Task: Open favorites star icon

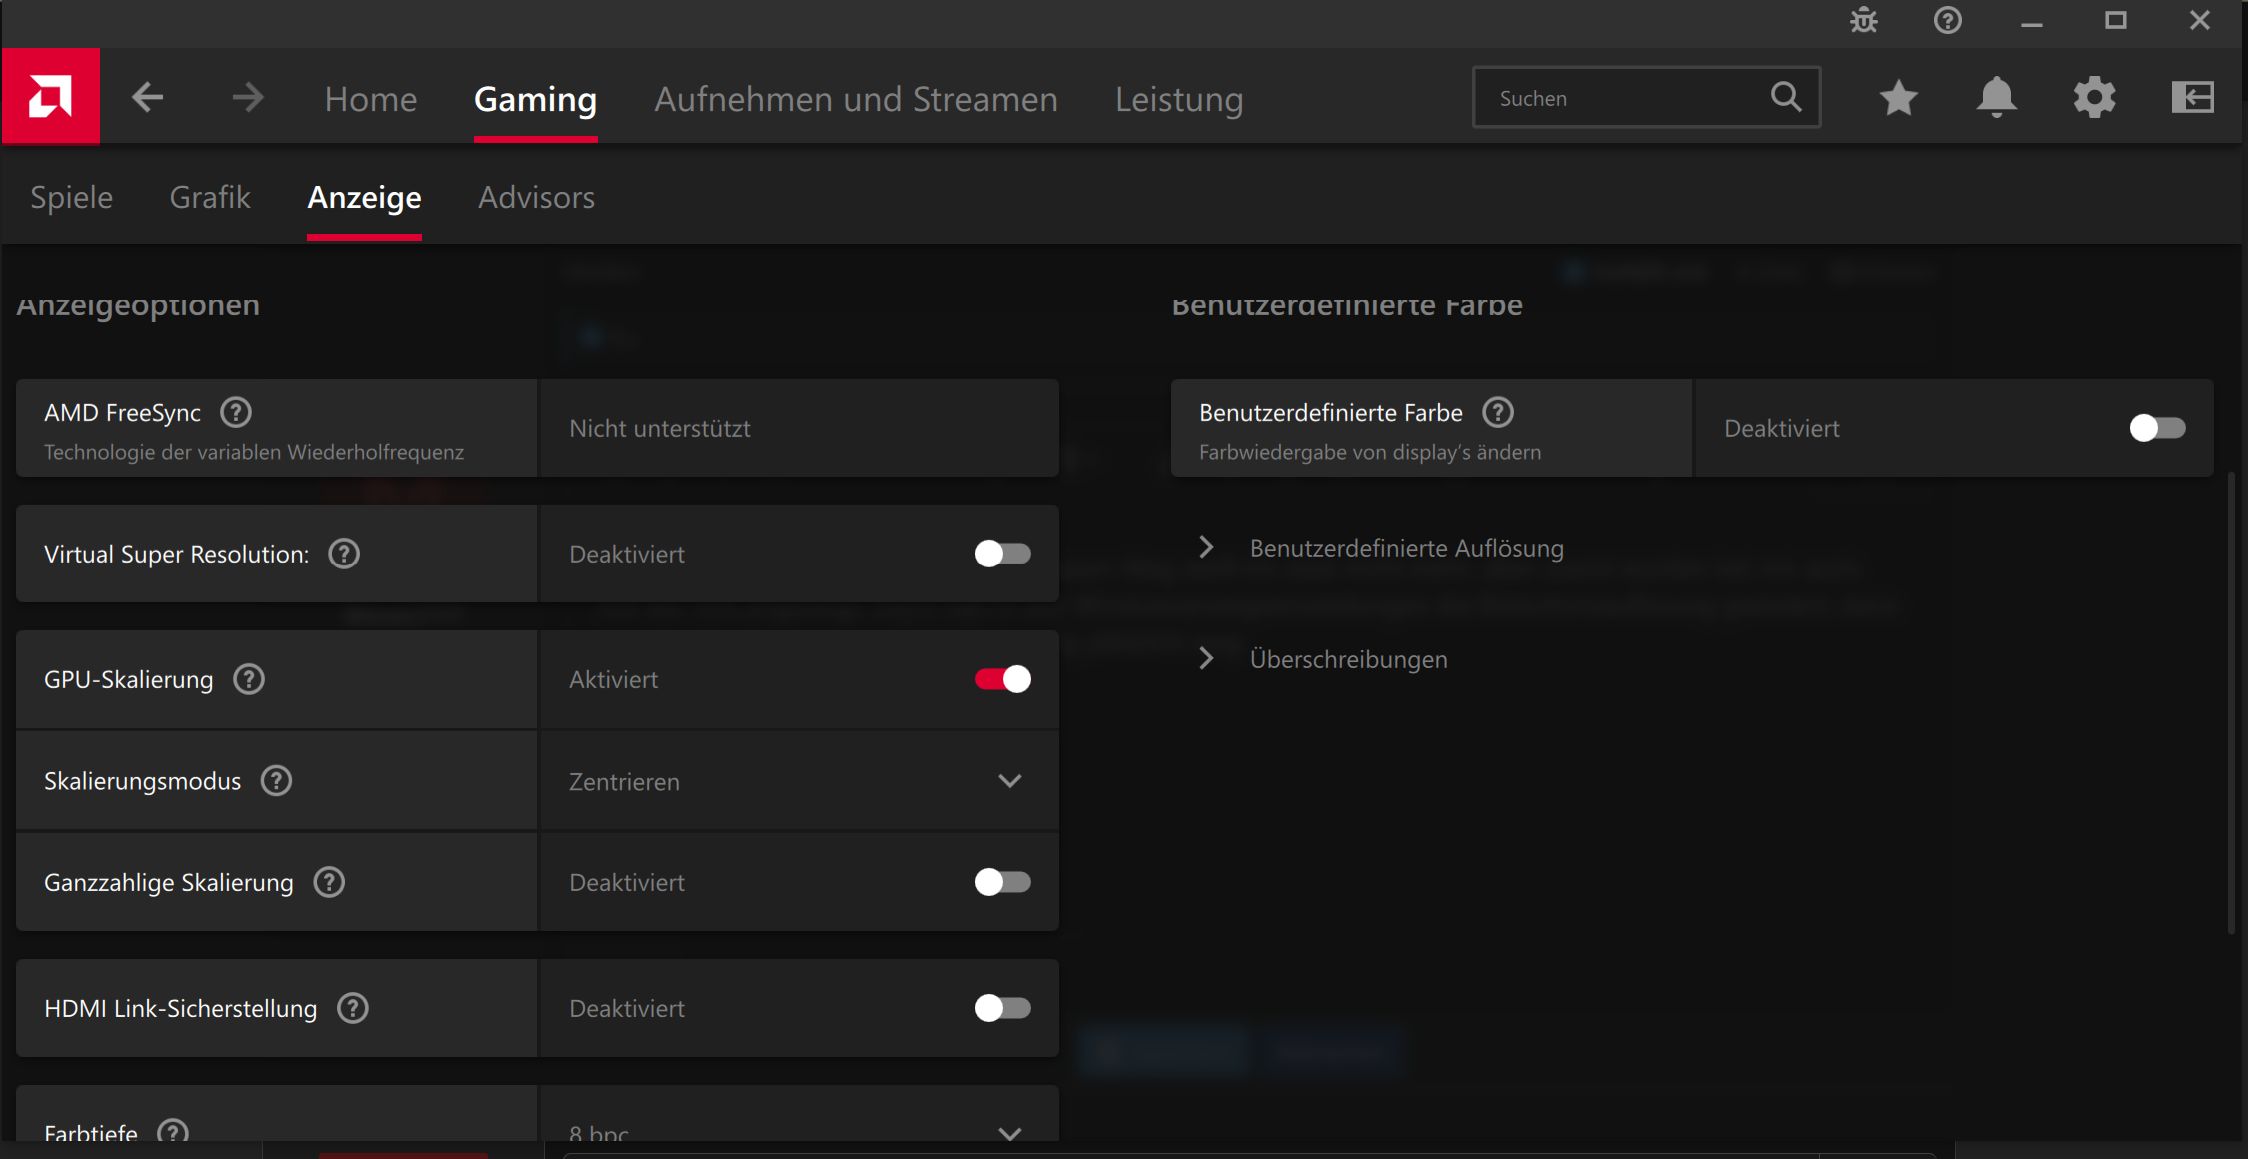Action: 1898,98
